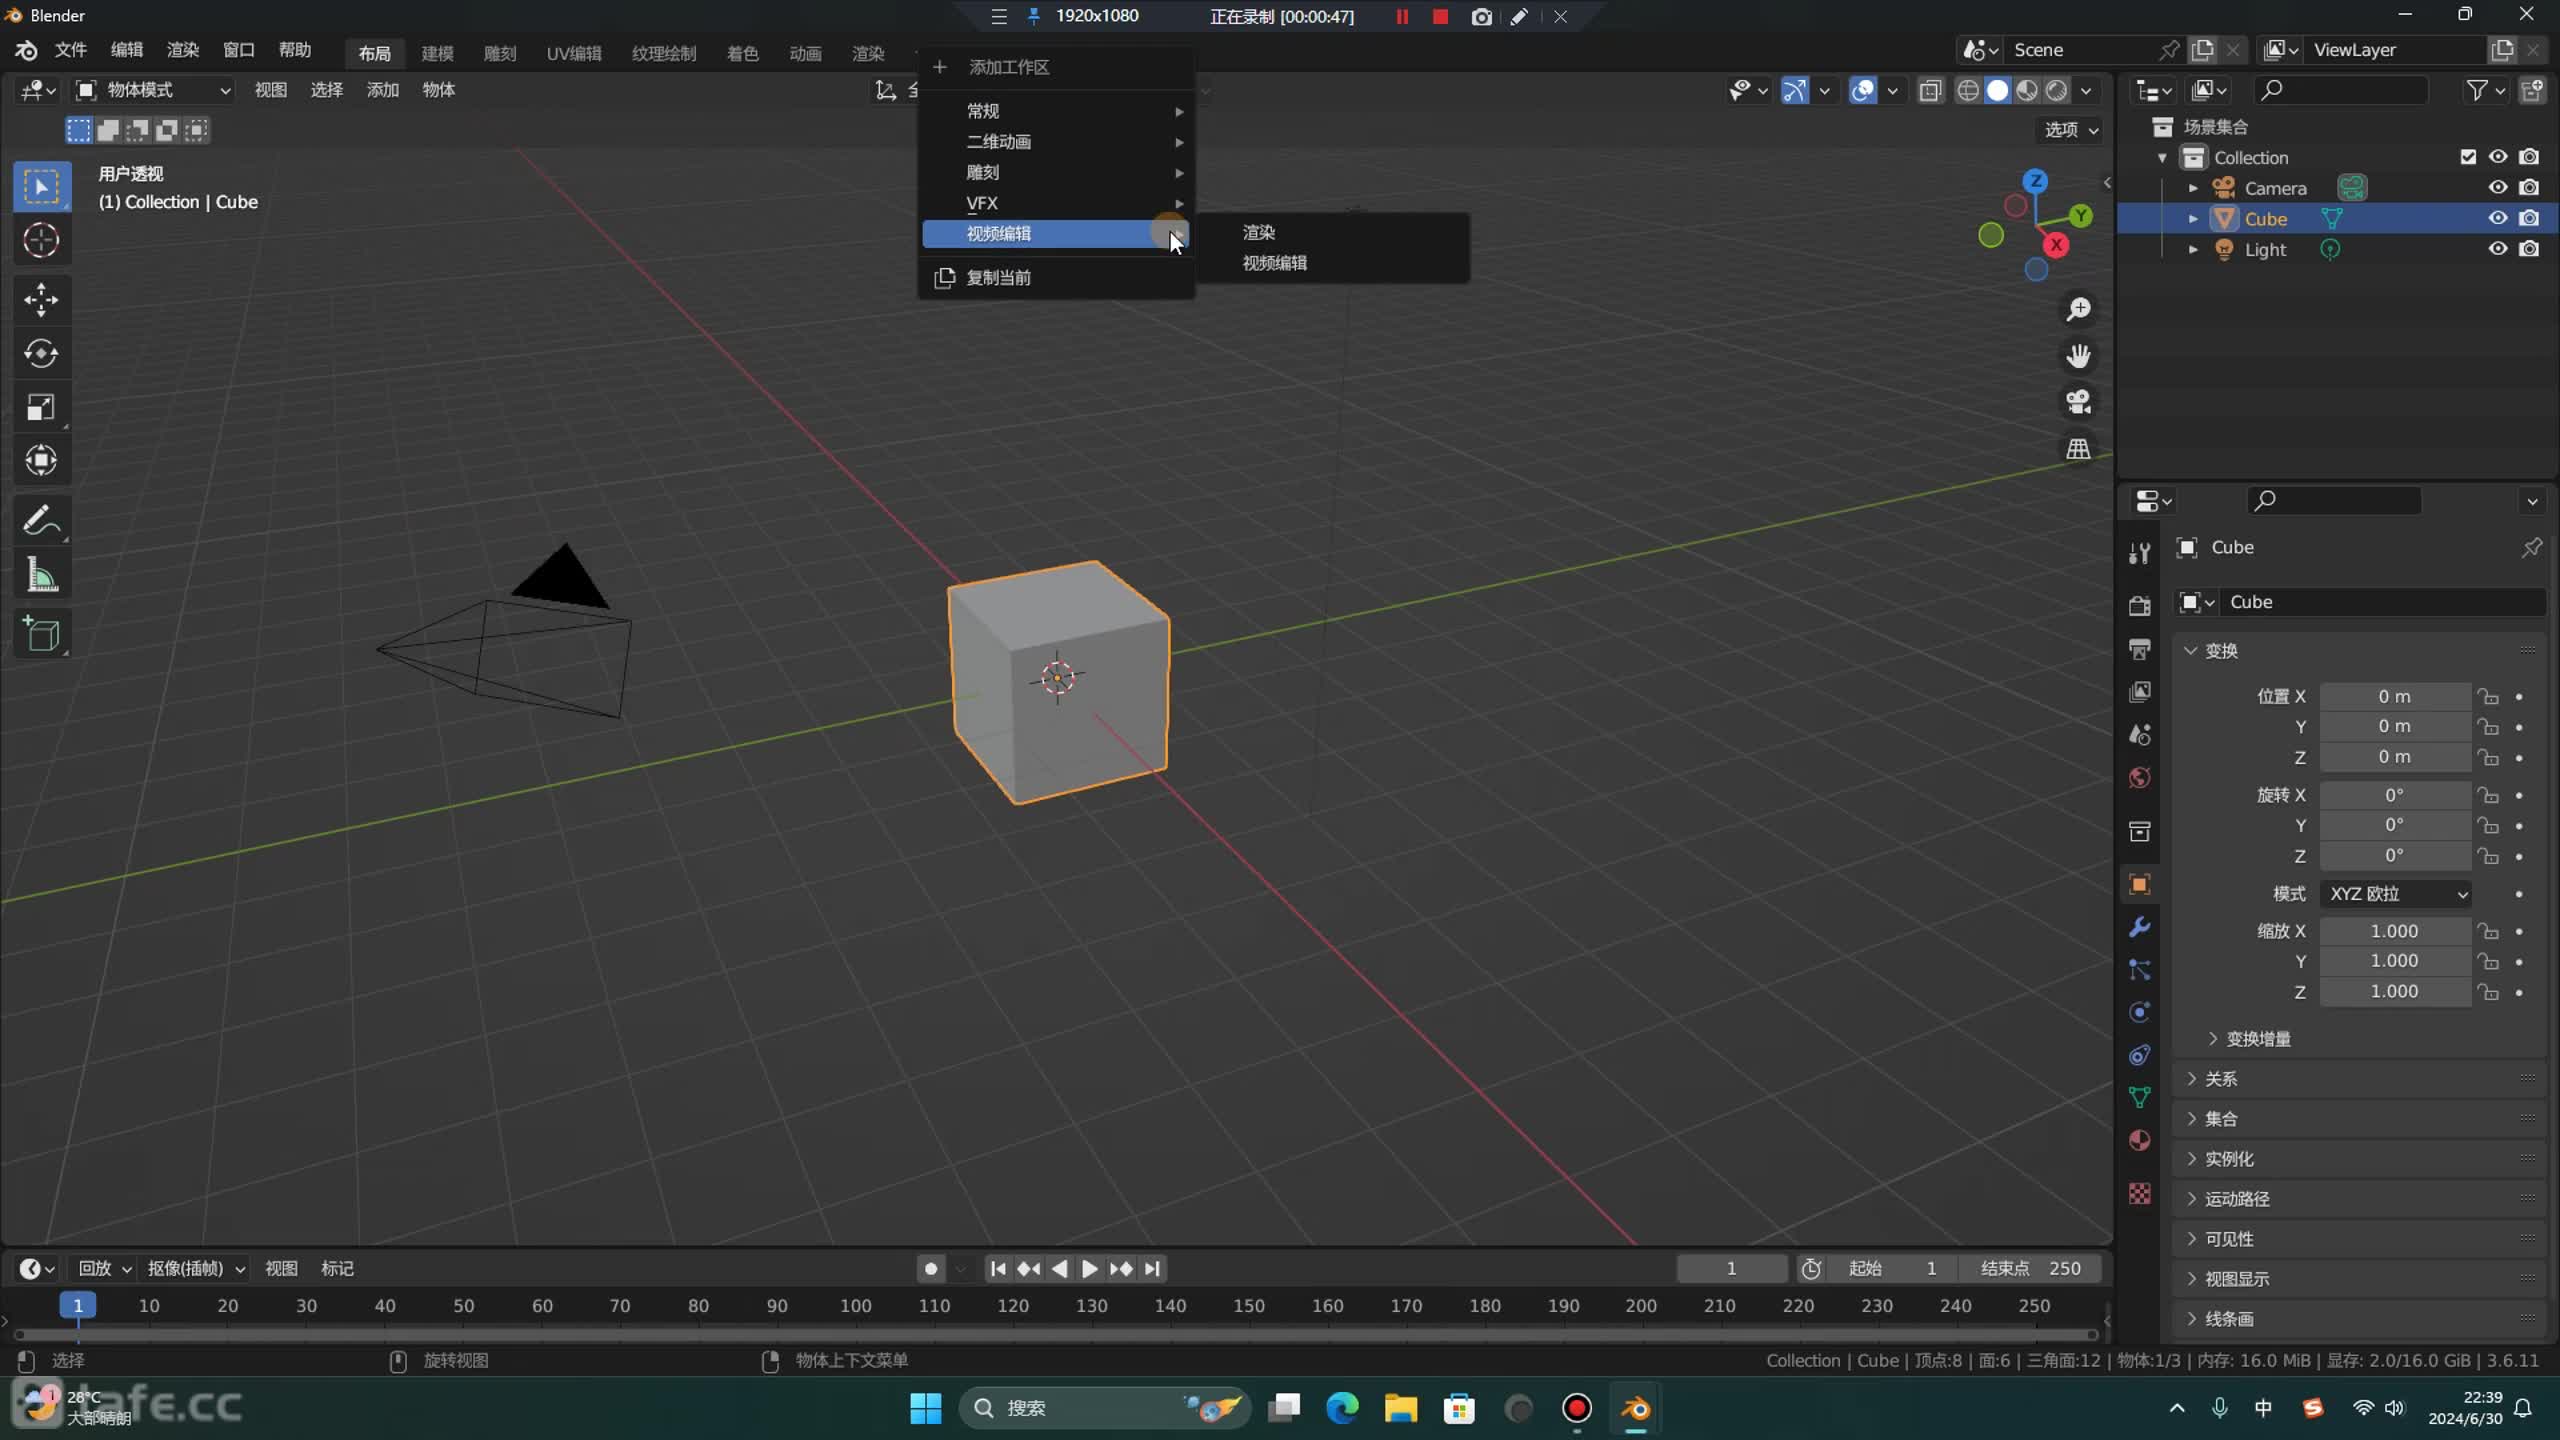
Task: Toggle viewport gizmo display
Action: tap(1795, 90)
